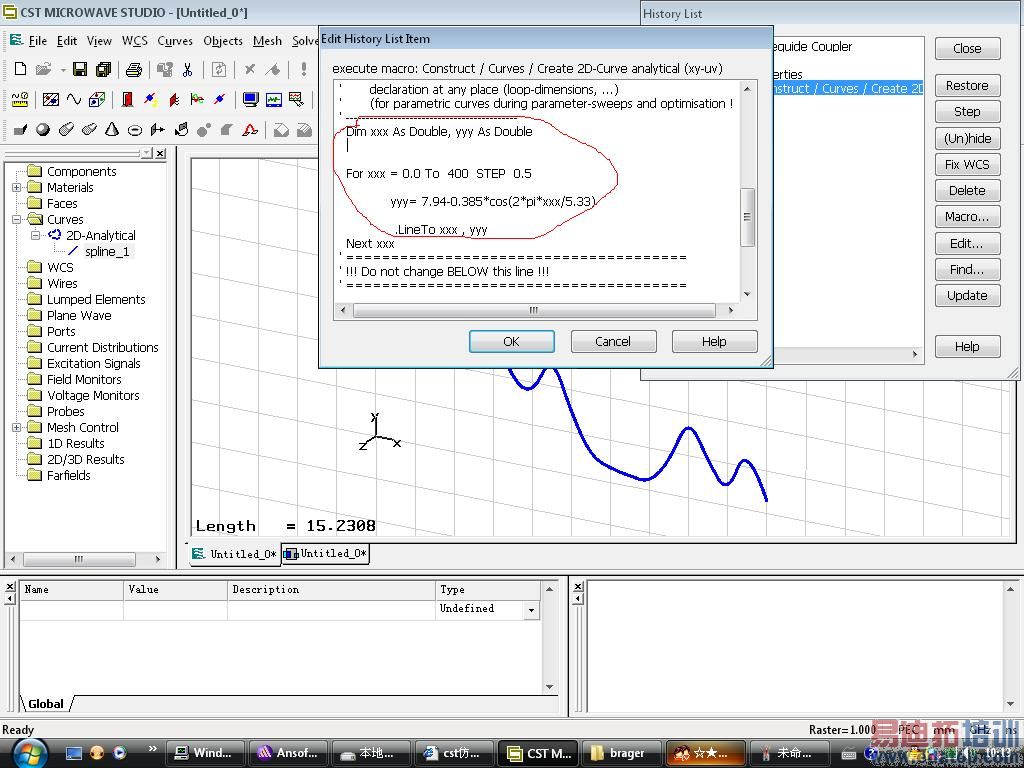The width and height of the screenshot is (1024, 768).
Task: Click the blue field monitor screen icon
Action: coord(250,99)
